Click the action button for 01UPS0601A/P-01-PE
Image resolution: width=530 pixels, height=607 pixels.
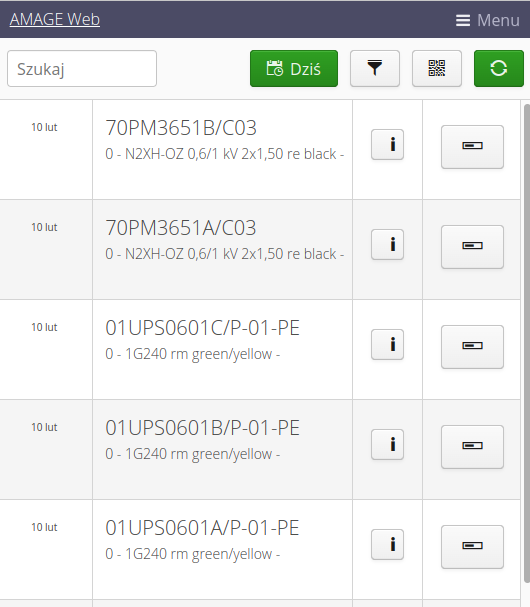click(x=472, y=547)
